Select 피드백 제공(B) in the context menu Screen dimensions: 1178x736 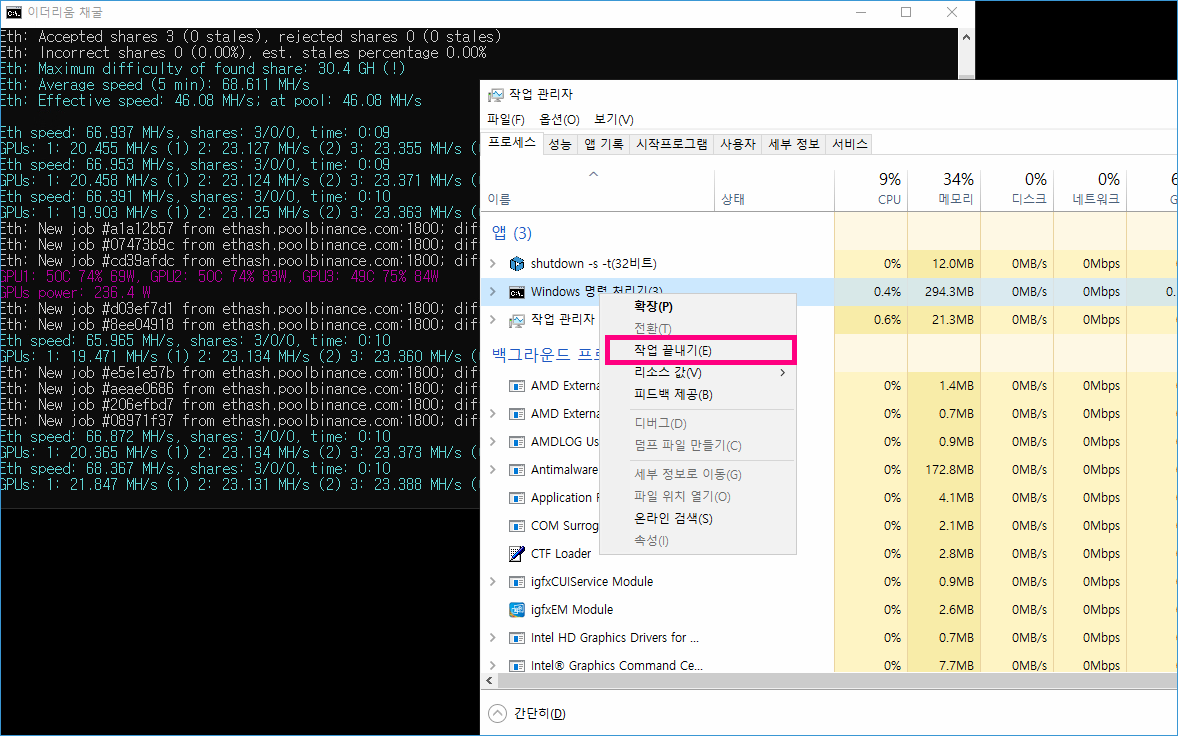click(698, 395)
